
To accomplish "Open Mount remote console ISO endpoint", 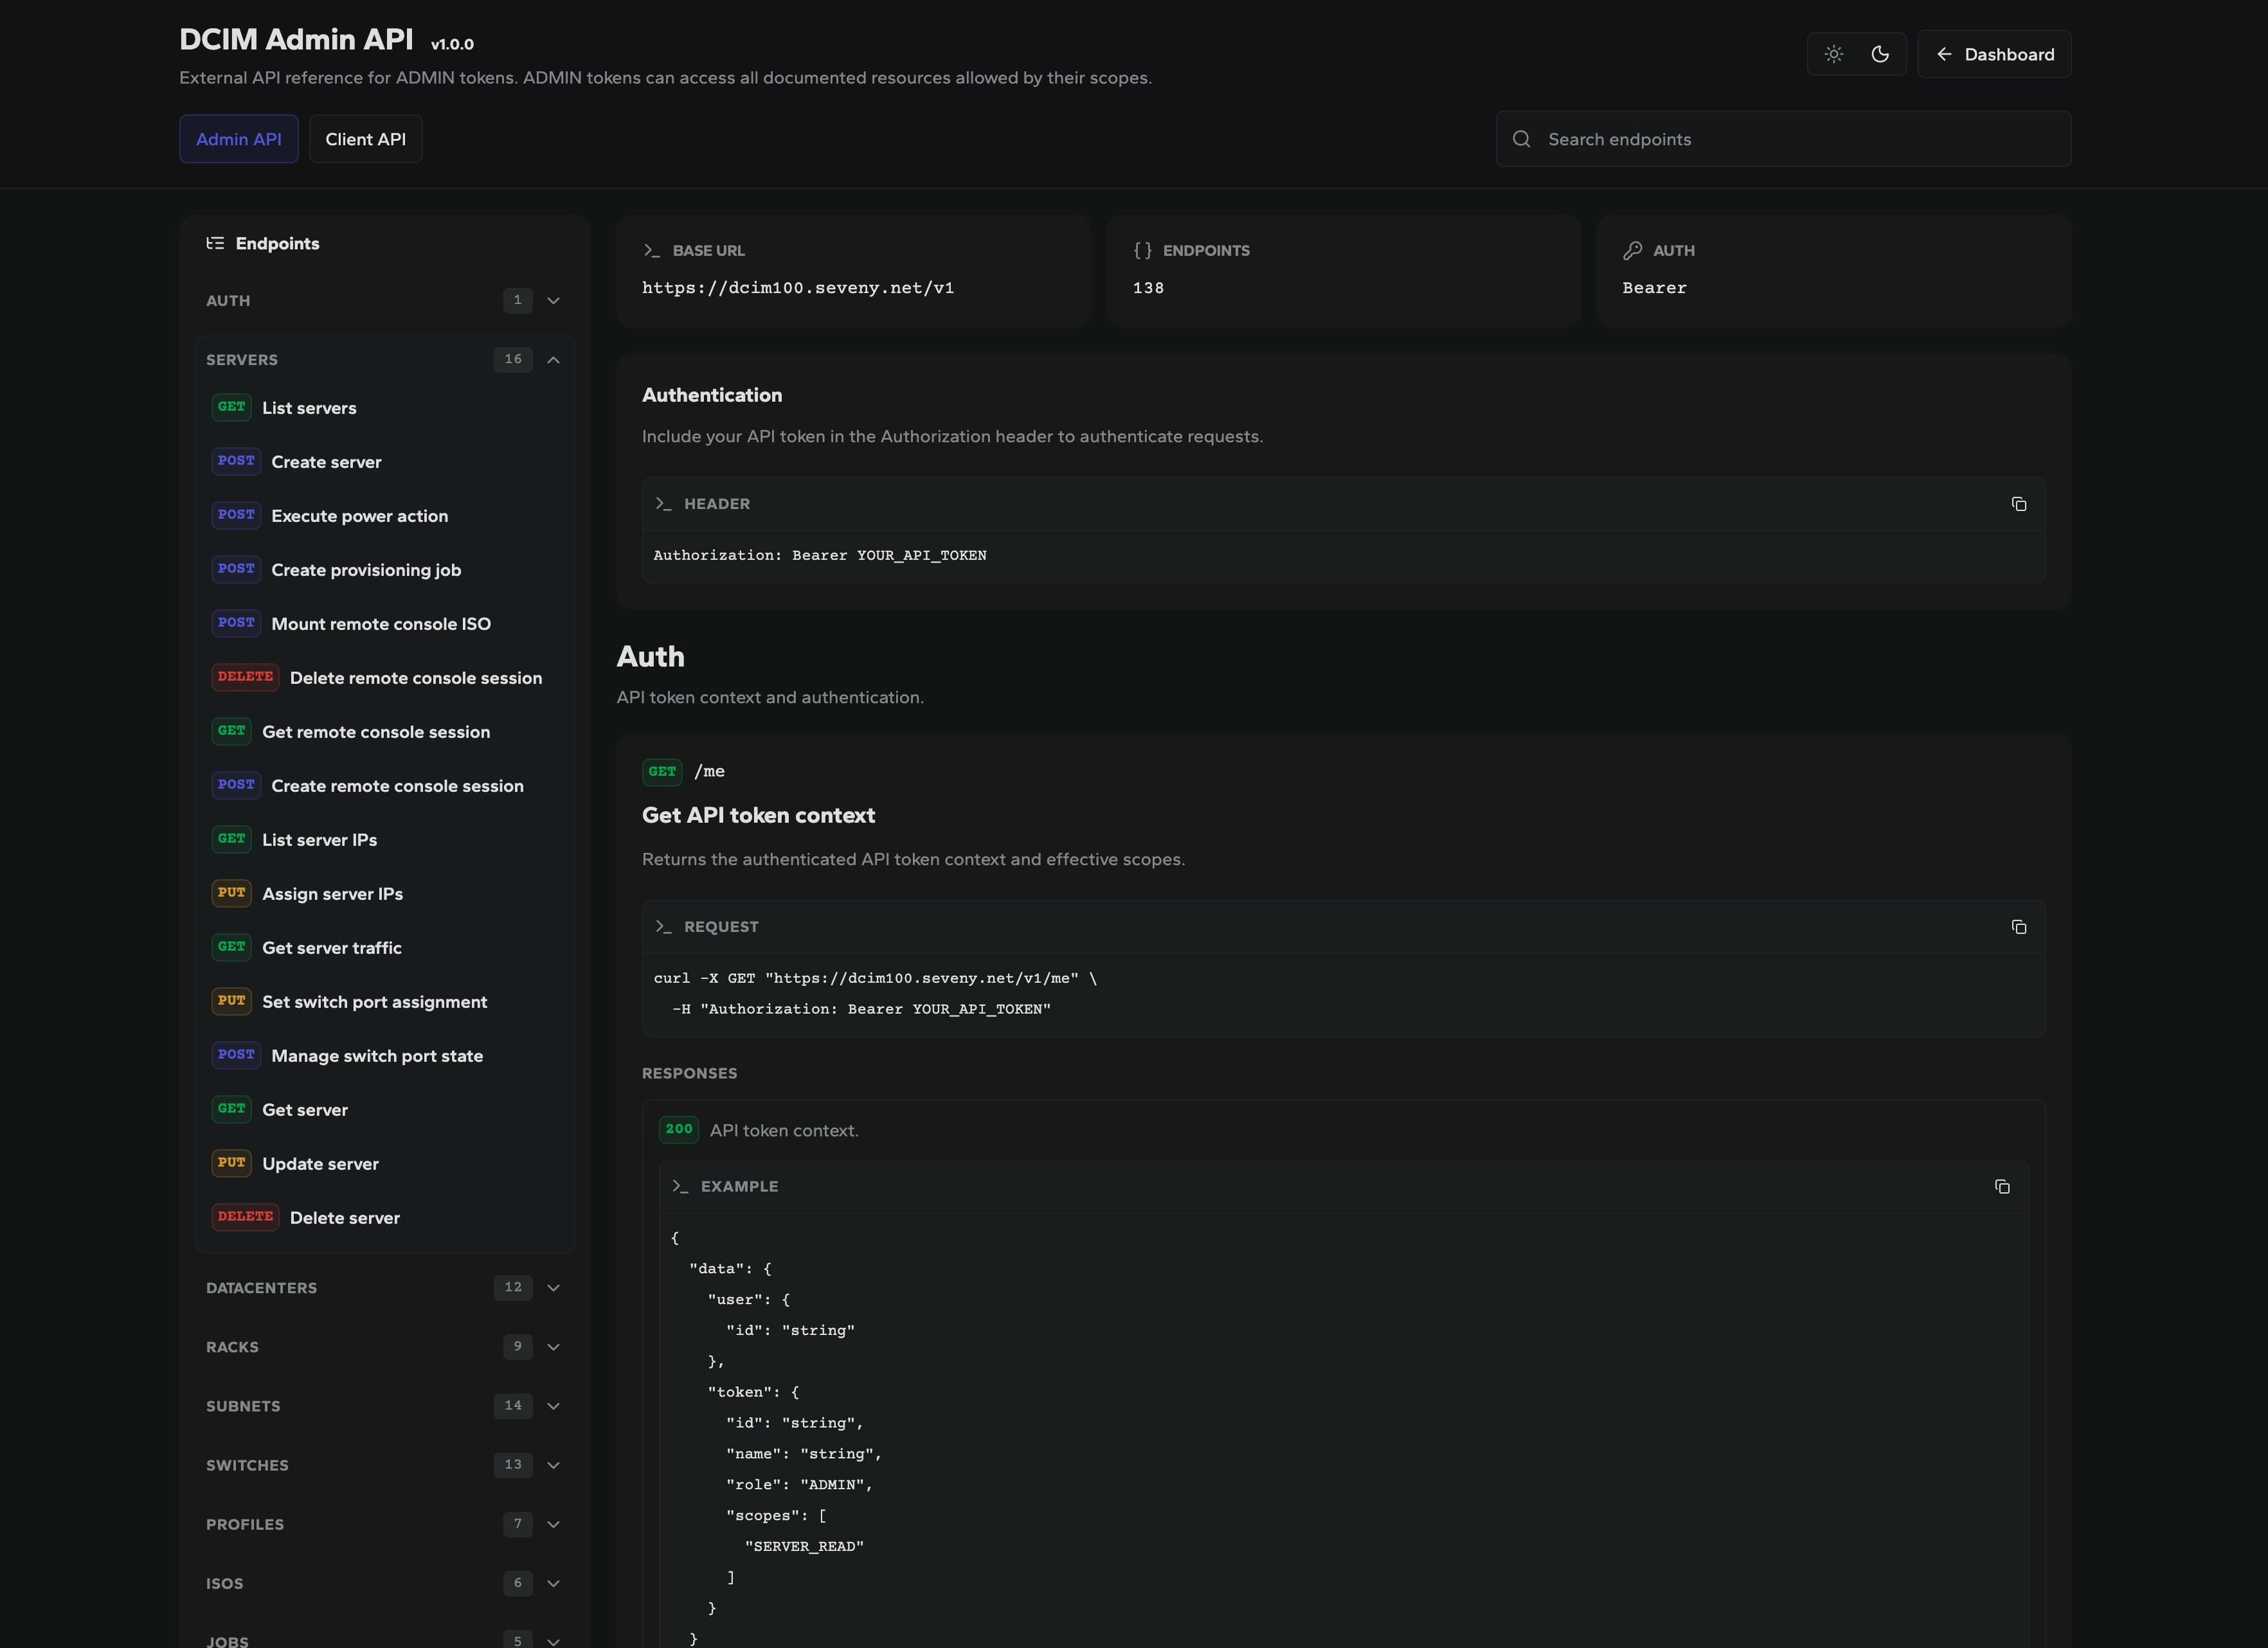I will [x=384, y=624].
